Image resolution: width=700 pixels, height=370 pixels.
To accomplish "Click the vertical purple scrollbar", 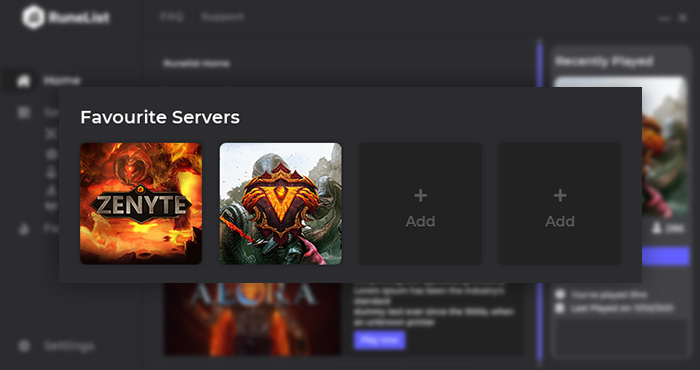I will coord(540,201).
